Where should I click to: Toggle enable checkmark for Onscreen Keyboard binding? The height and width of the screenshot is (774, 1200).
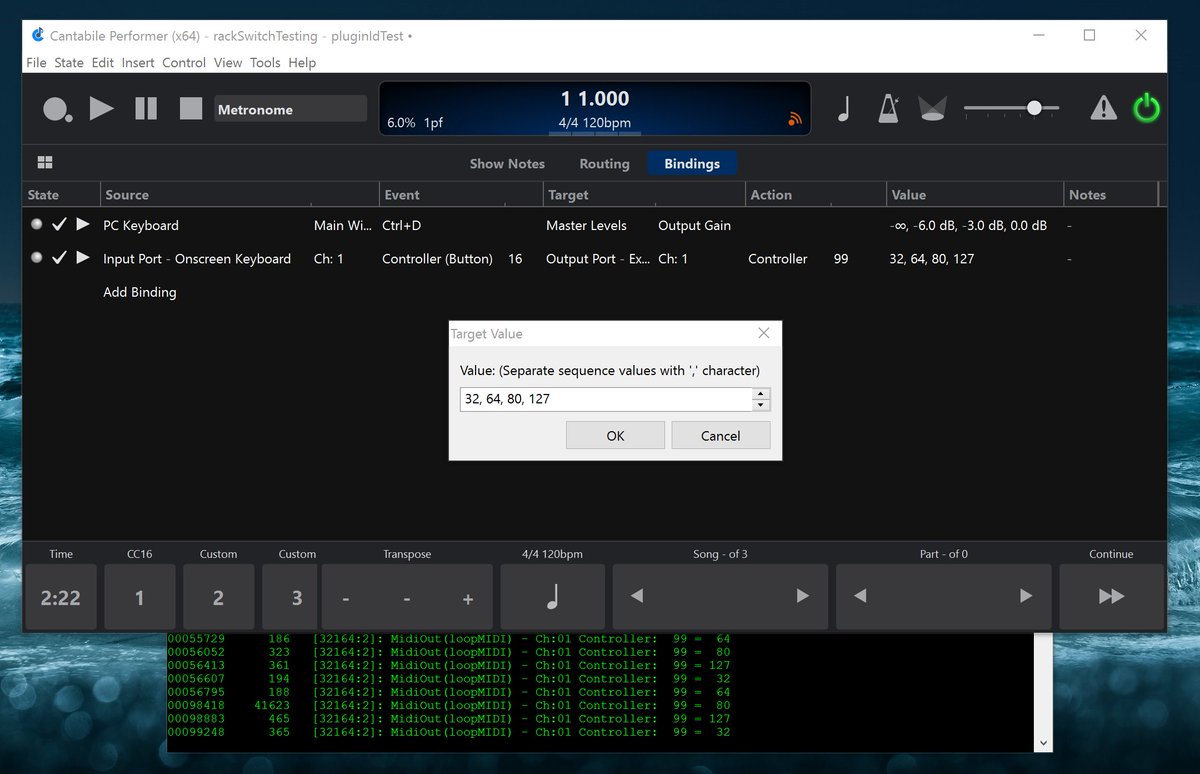coord(59,258)
